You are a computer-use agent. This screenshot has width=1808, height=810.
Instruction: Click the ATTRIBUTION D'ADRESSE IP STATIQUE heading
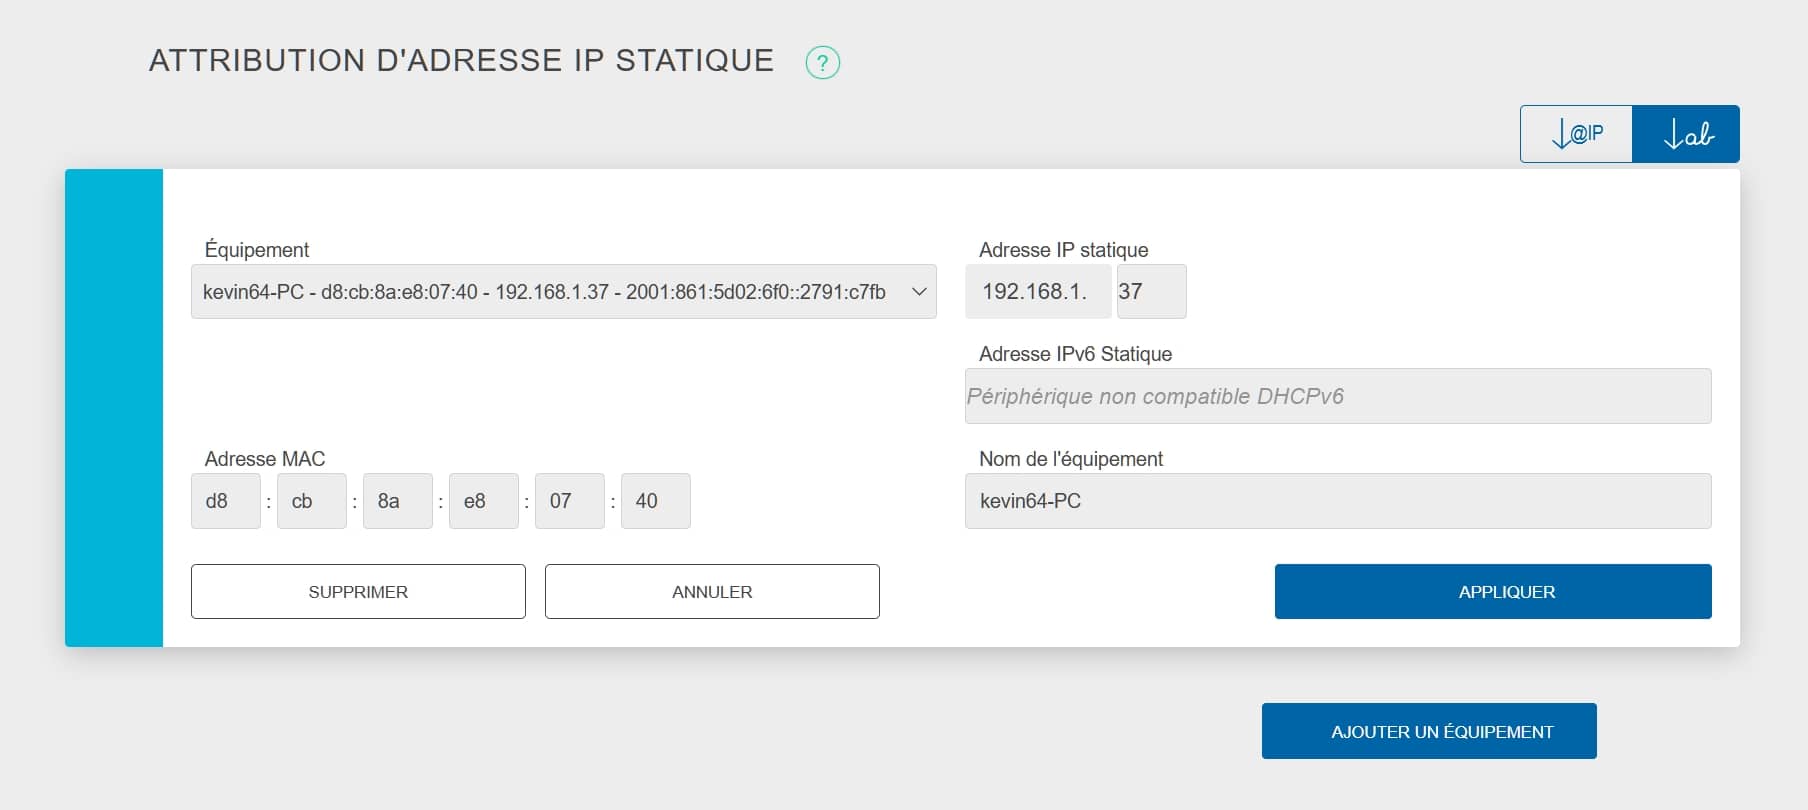[x=461, y=61]
